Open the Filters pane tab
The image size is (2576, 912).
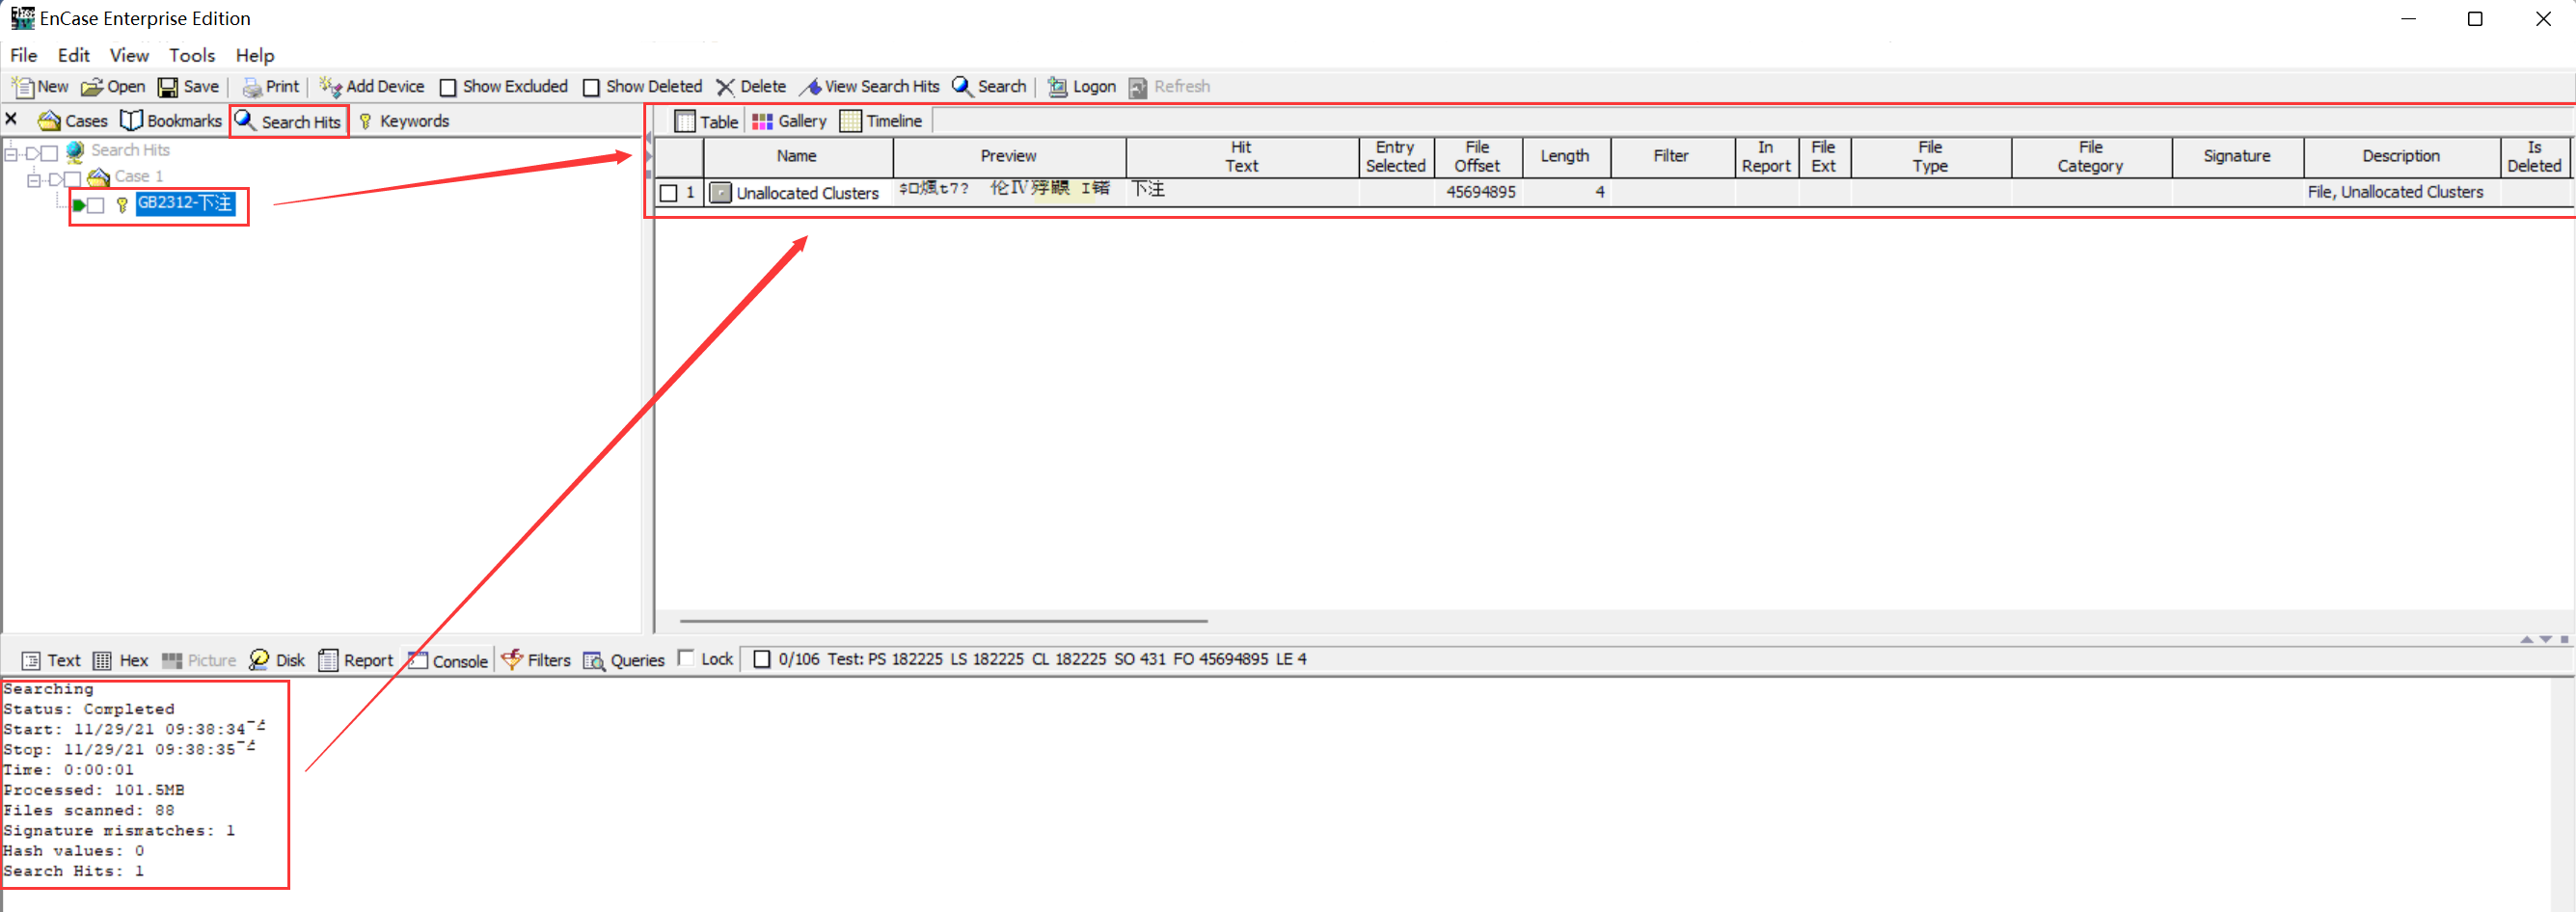click(536, 660)
